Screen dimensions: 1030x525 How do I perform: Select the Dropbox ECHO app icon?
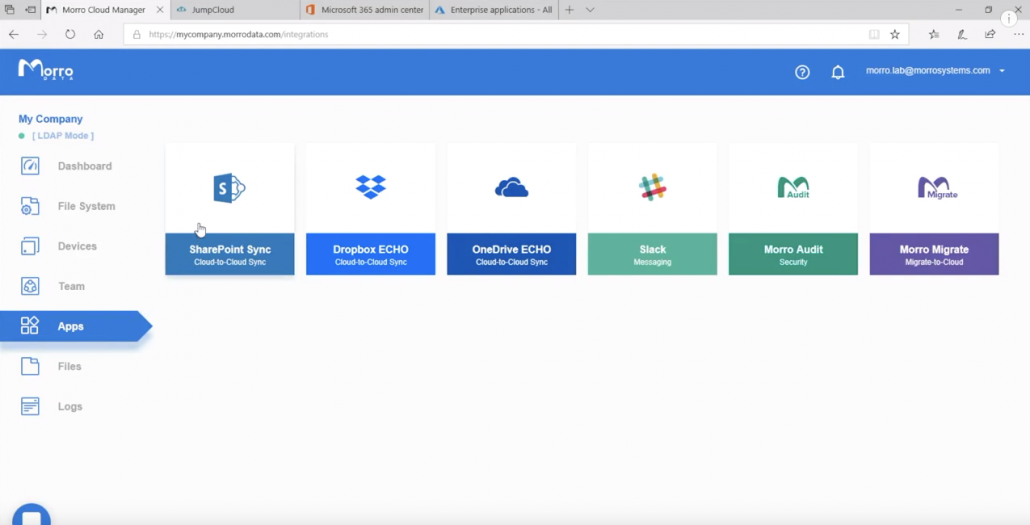click(x=370, y=187)
